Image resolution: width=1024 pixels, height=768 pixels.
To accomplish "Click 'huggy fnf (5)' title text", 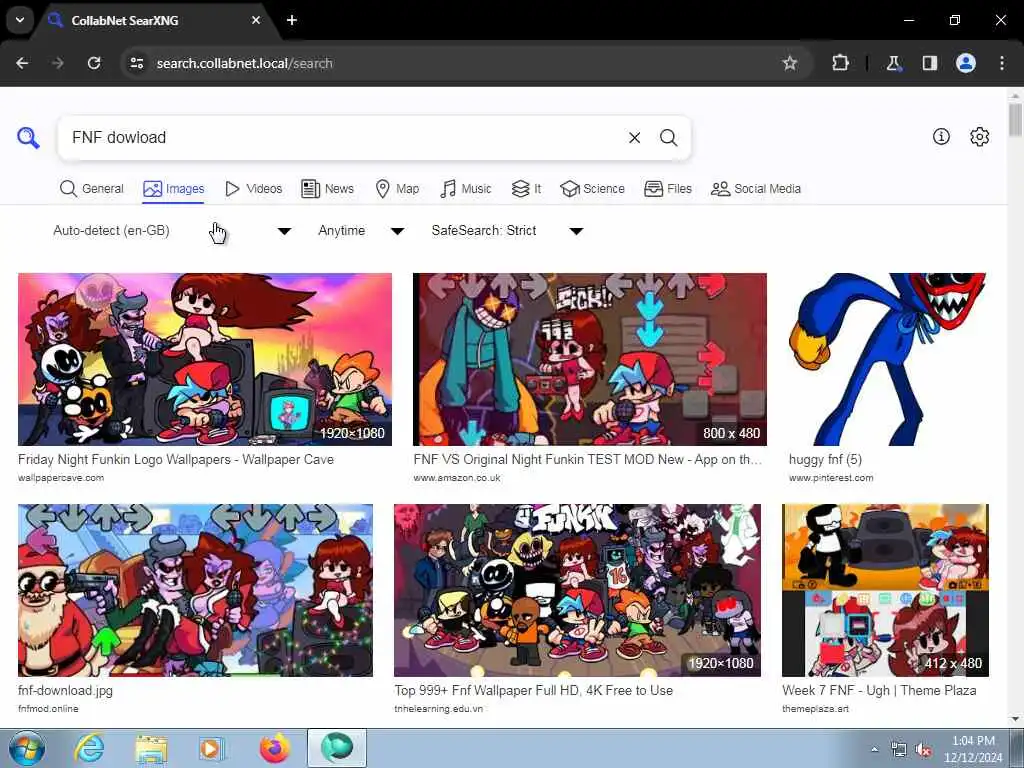I will tap(825, 460).
